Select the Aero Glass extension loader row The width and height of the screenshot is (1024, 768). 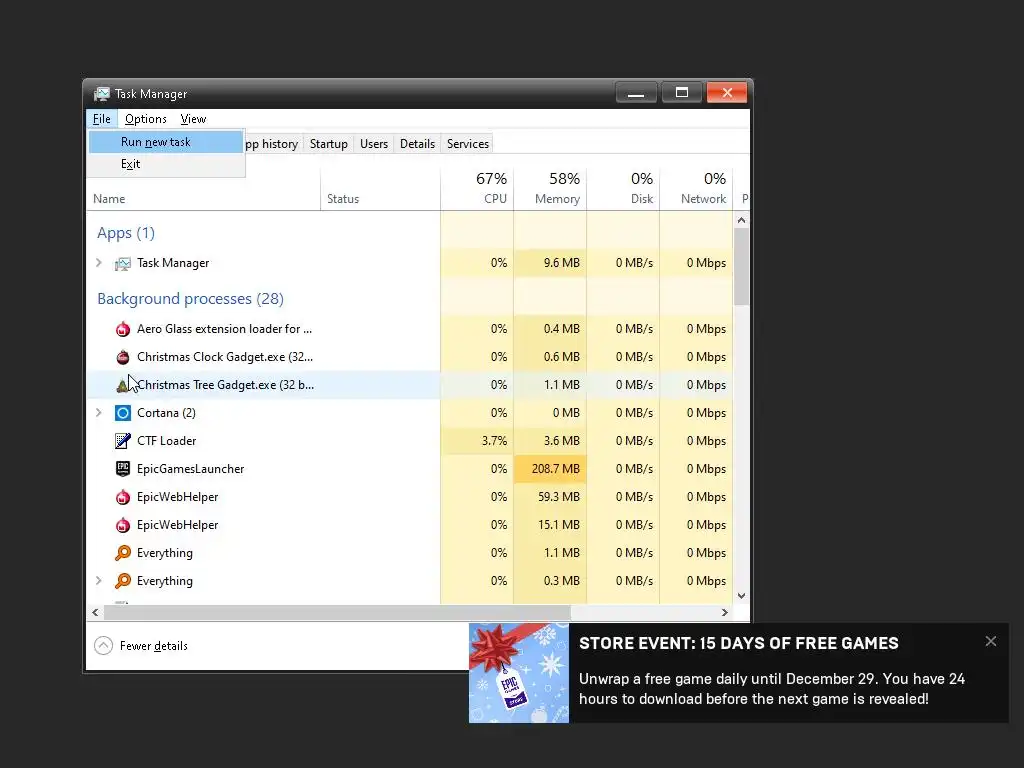point(409,329)
